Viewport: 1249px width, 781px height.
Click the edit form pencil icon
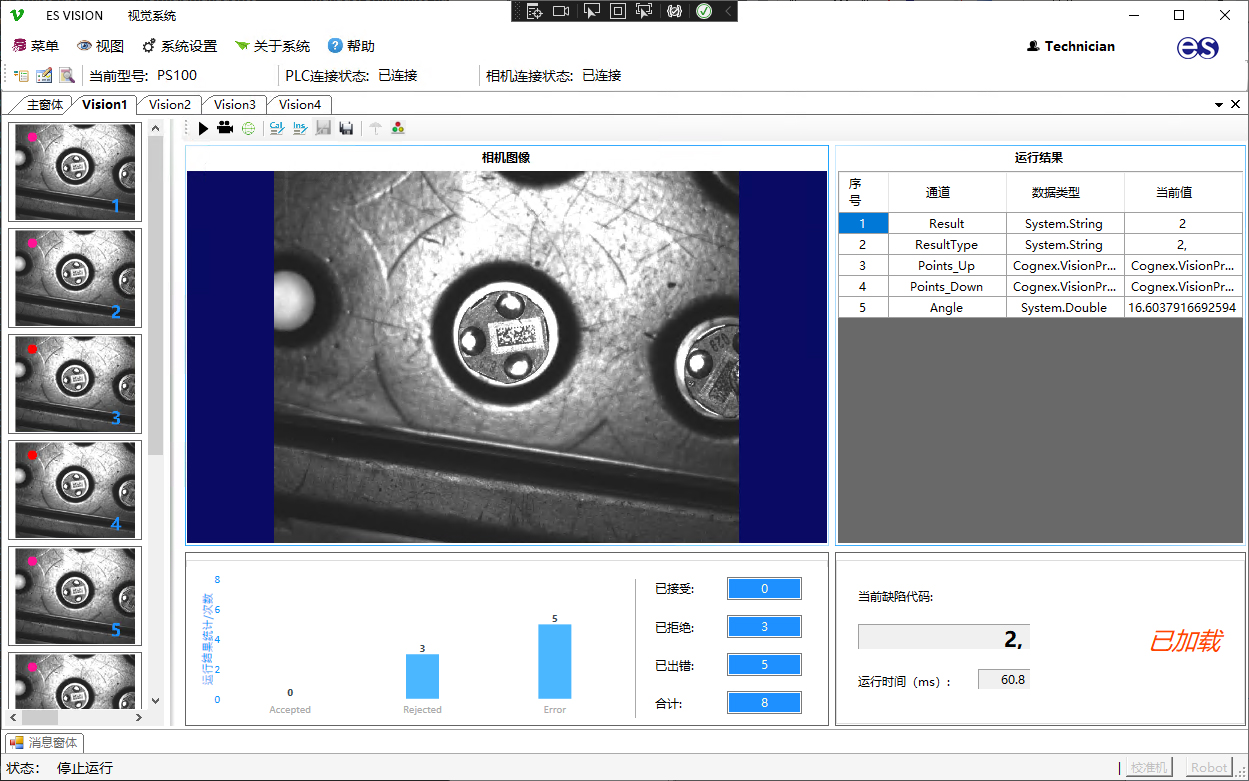[x=44, y=75]
